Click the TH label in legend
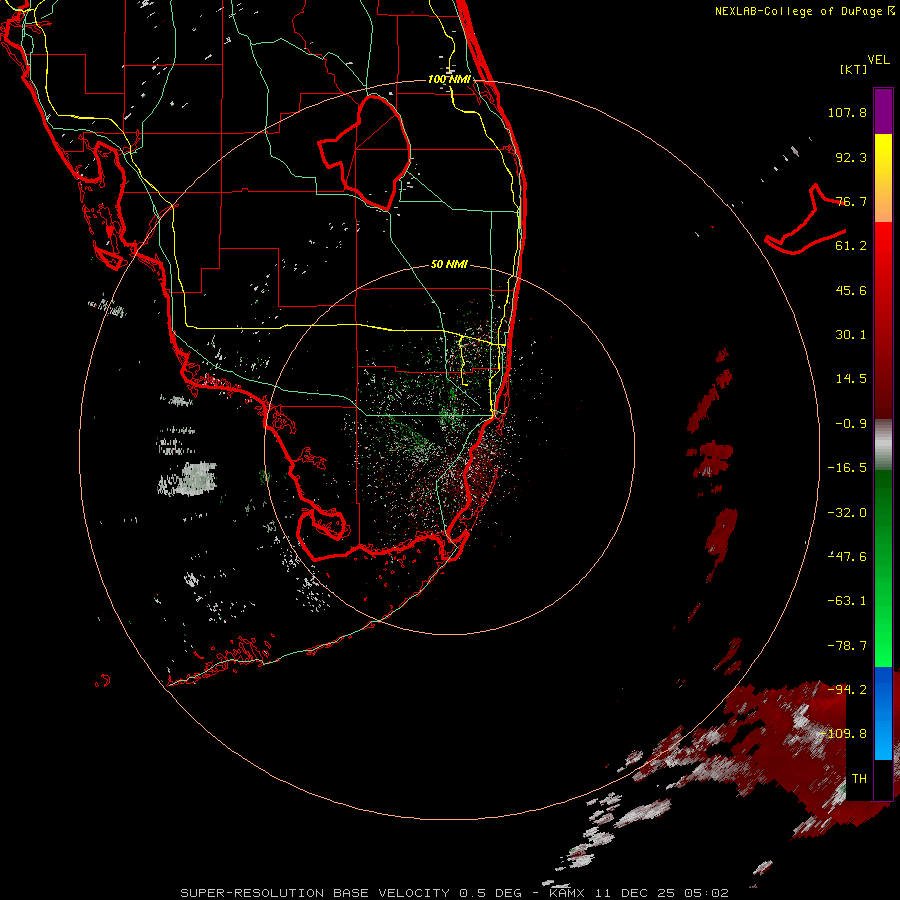Viewport: 900px width, 900px height. [x=859, y=779]
